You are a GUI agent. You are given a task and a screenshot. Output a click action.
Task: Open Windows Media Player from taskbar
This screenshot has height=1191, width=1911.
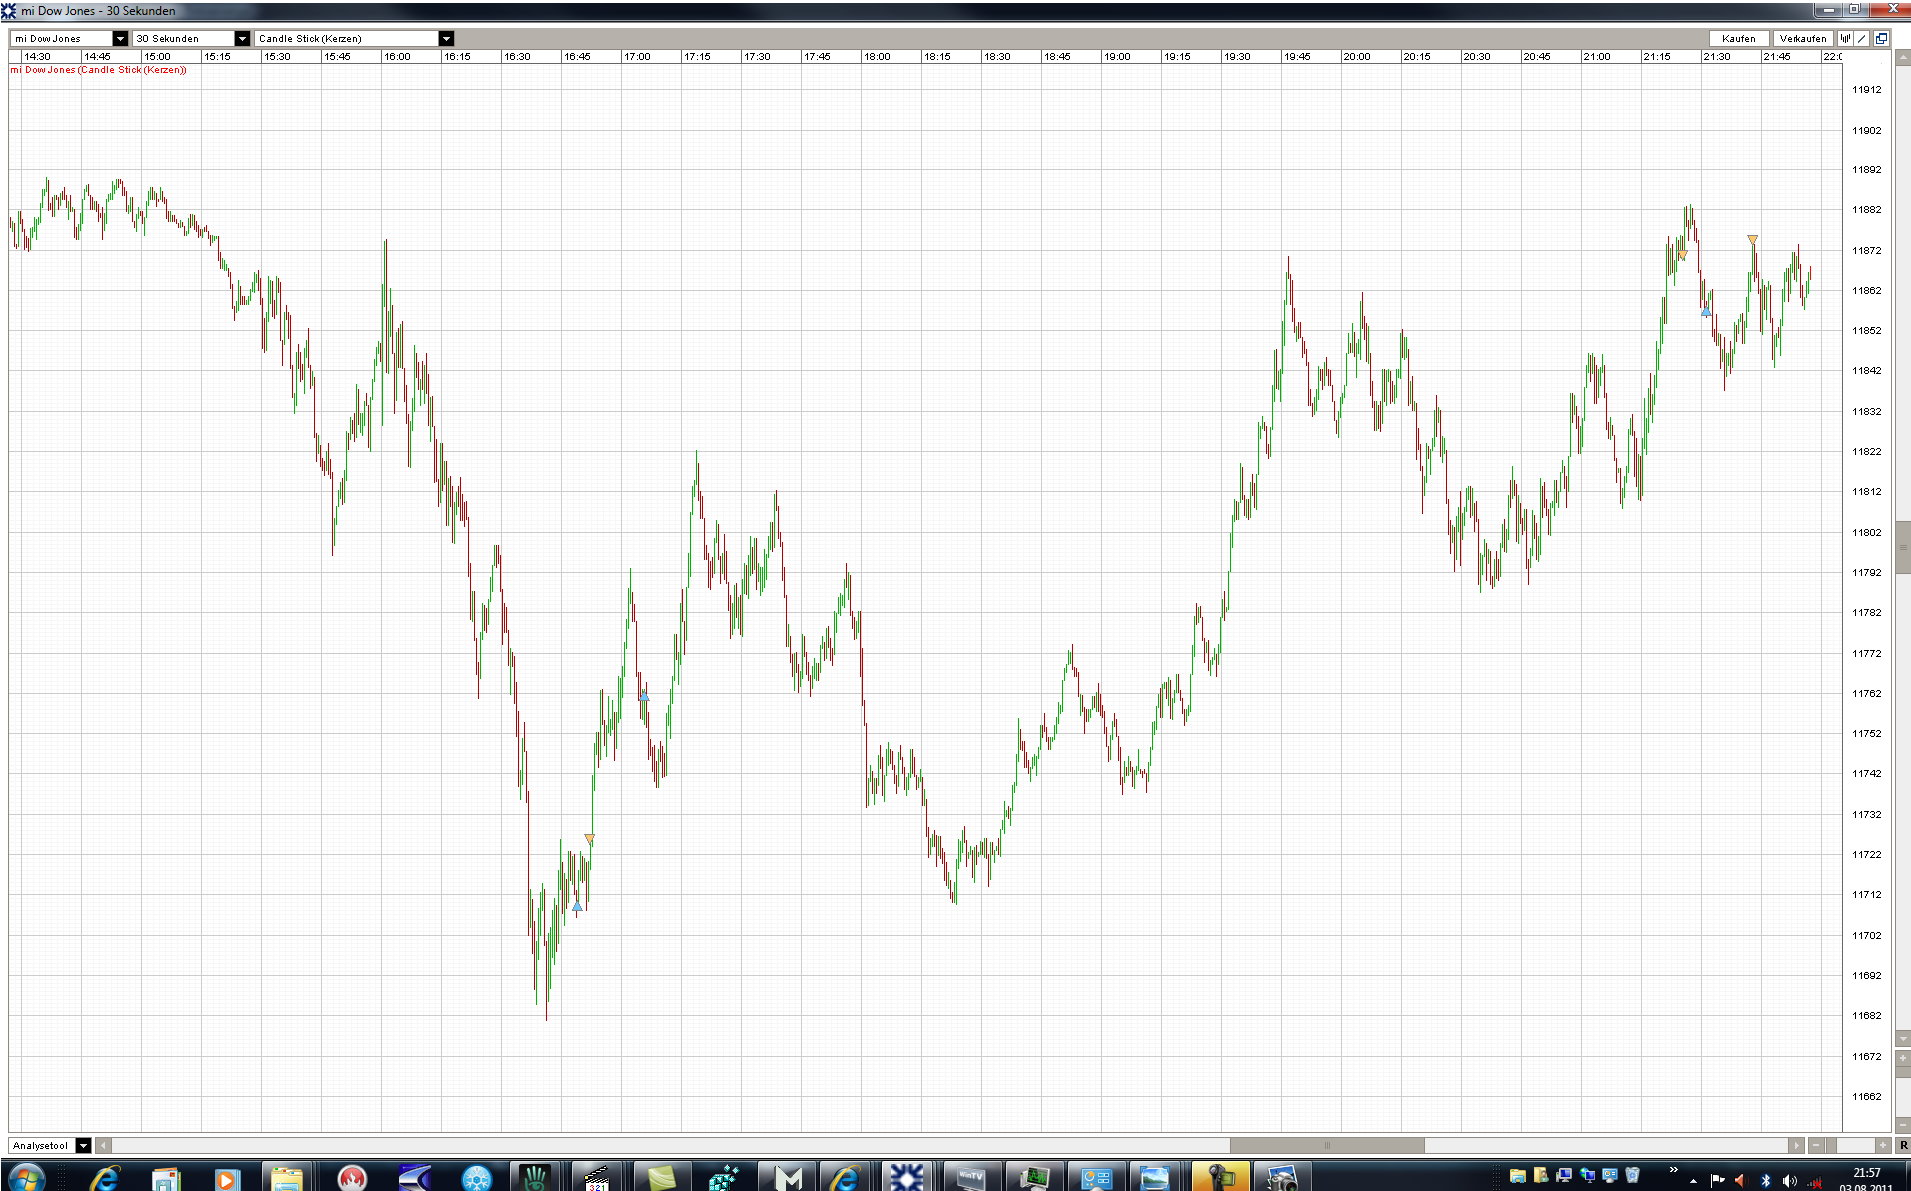(226, 1178)
